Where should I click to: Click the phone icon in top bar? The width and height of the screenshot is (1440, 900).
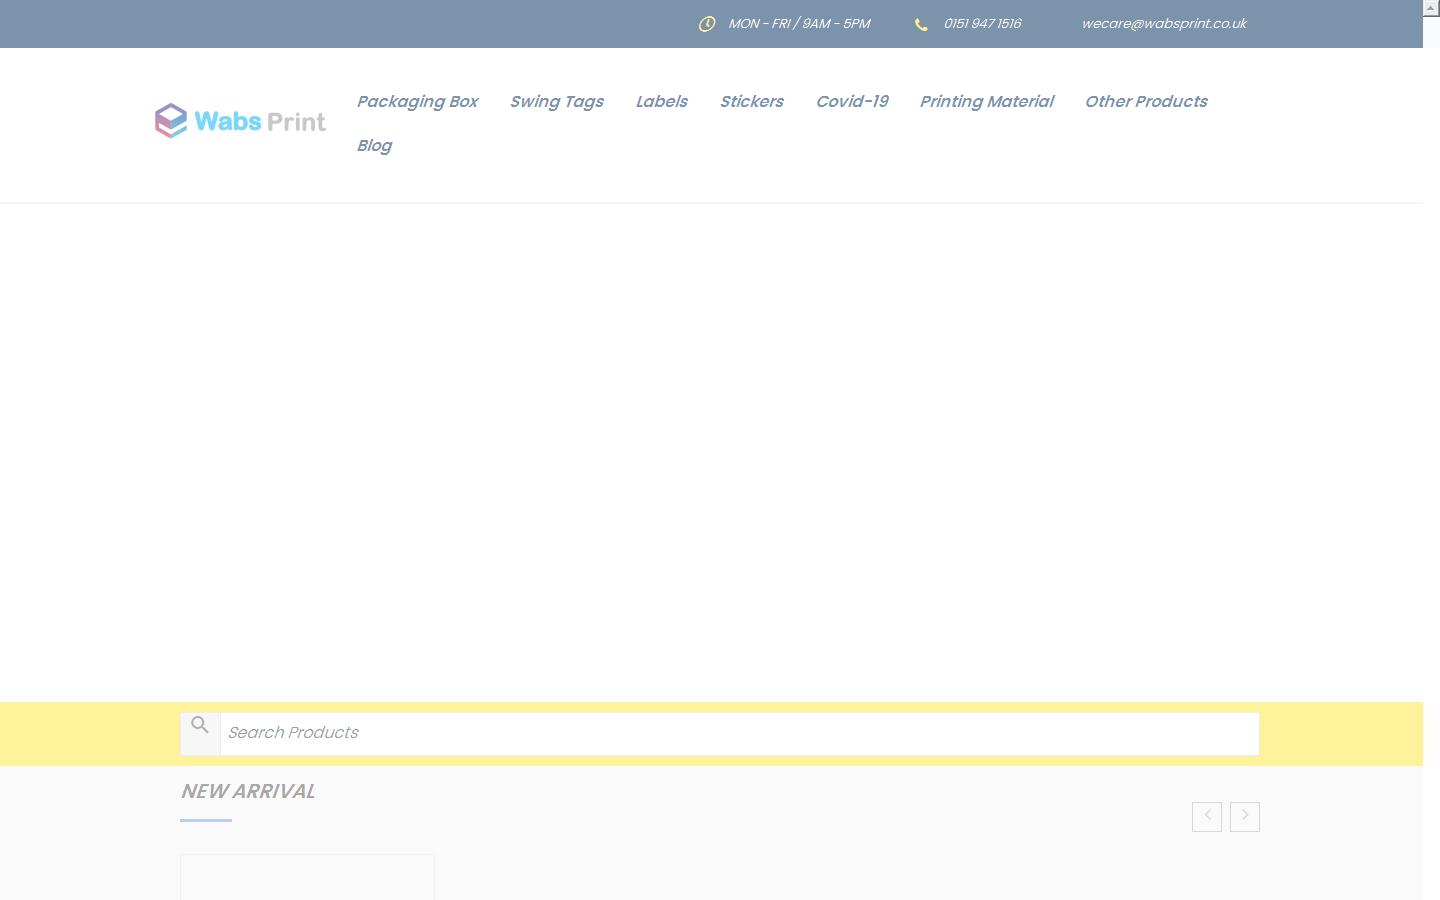[921, 24]
